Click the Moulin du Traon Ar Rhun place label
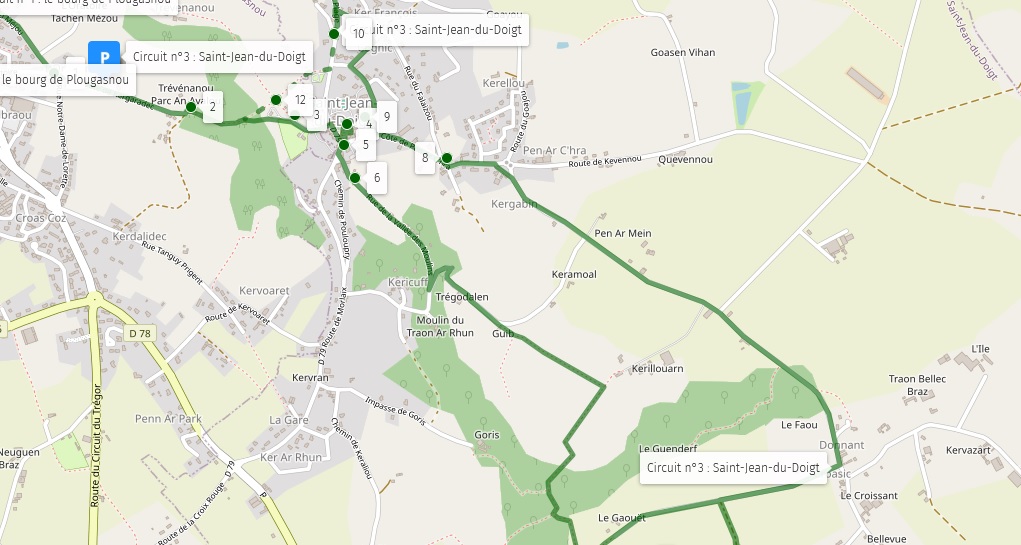Image resolution: width=1021 pixels, height=545 pixels. click(440, 326)
